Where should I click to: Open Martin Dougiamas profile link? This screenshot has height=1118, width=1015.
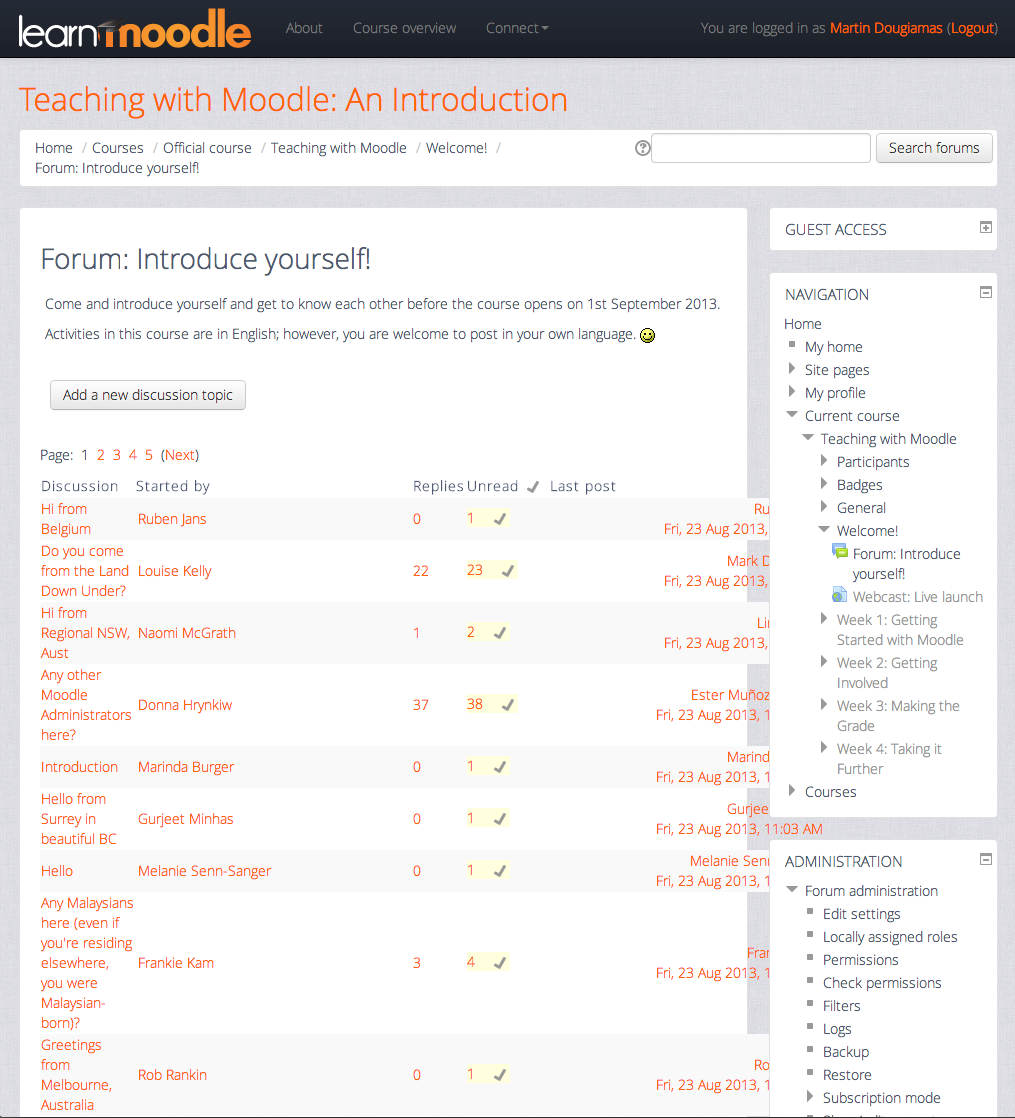[886, 28]
